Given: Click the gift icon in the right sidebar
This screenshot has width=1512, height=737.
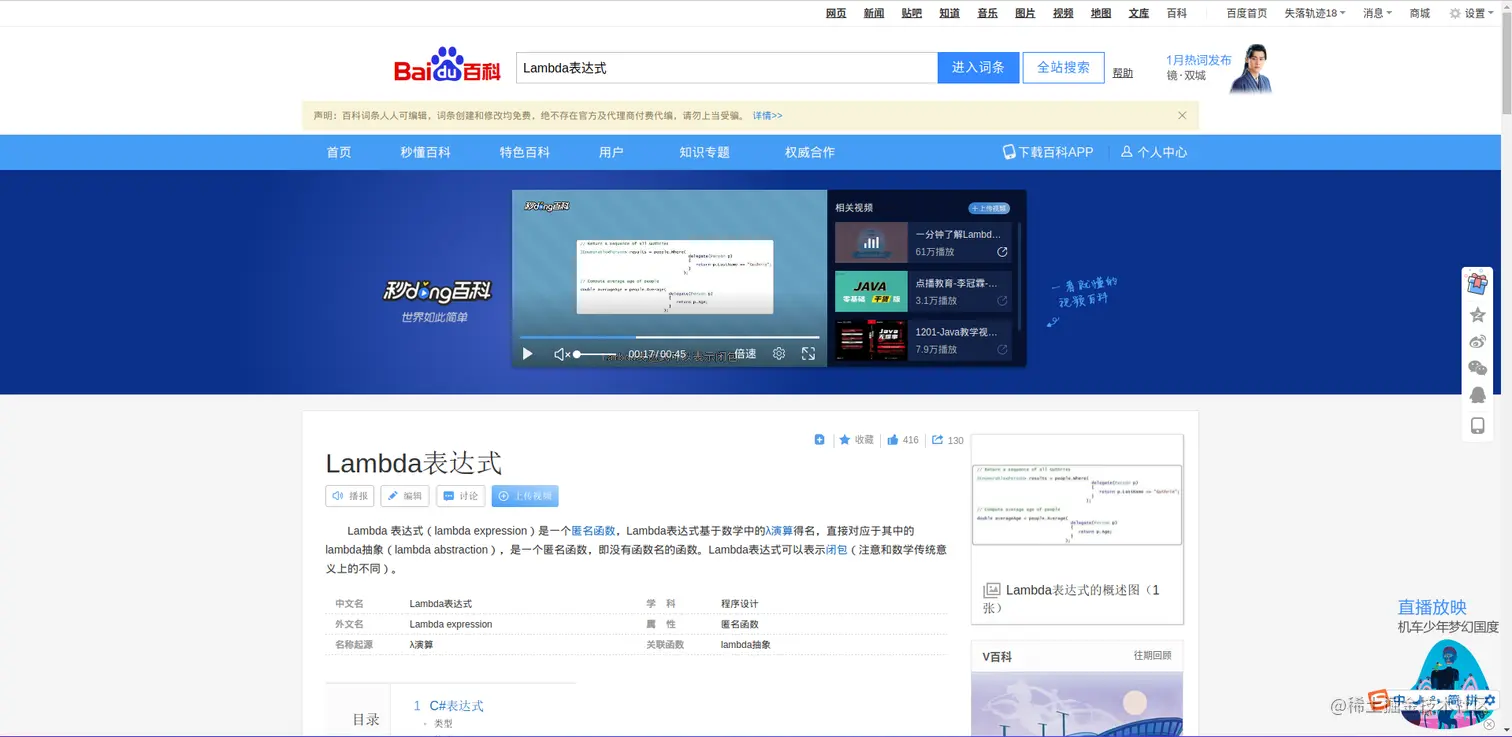Looking at the screenshot, I should [x=1477, y=283].
